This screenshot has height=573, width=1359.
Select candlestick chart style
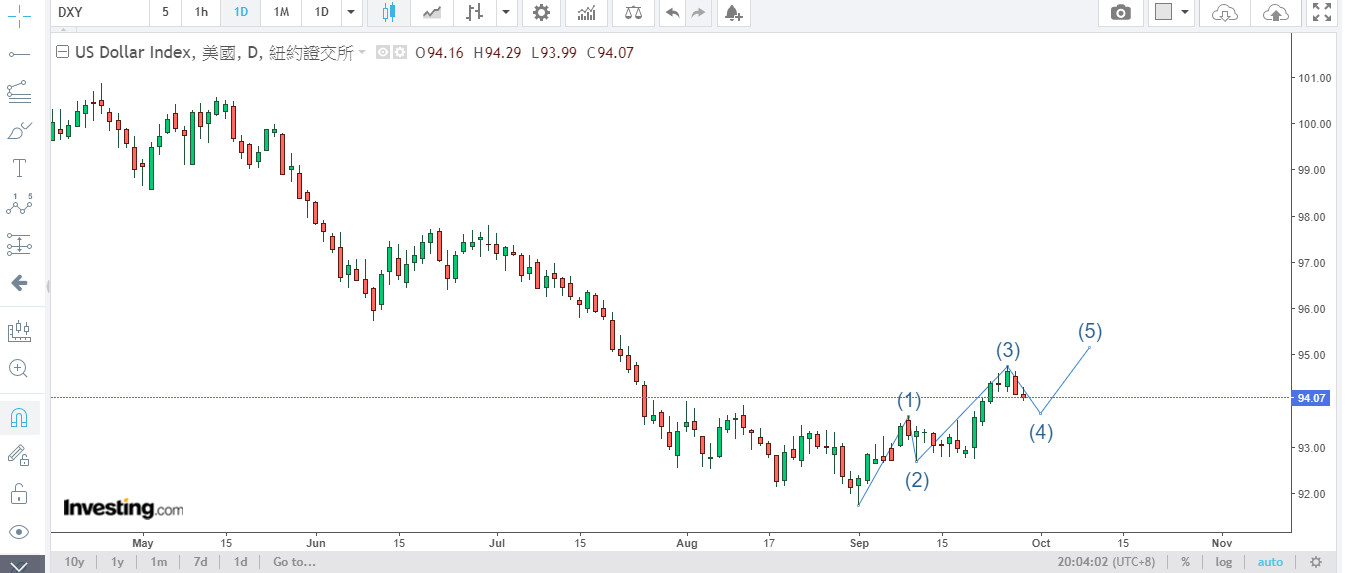(x=388, y=12)
